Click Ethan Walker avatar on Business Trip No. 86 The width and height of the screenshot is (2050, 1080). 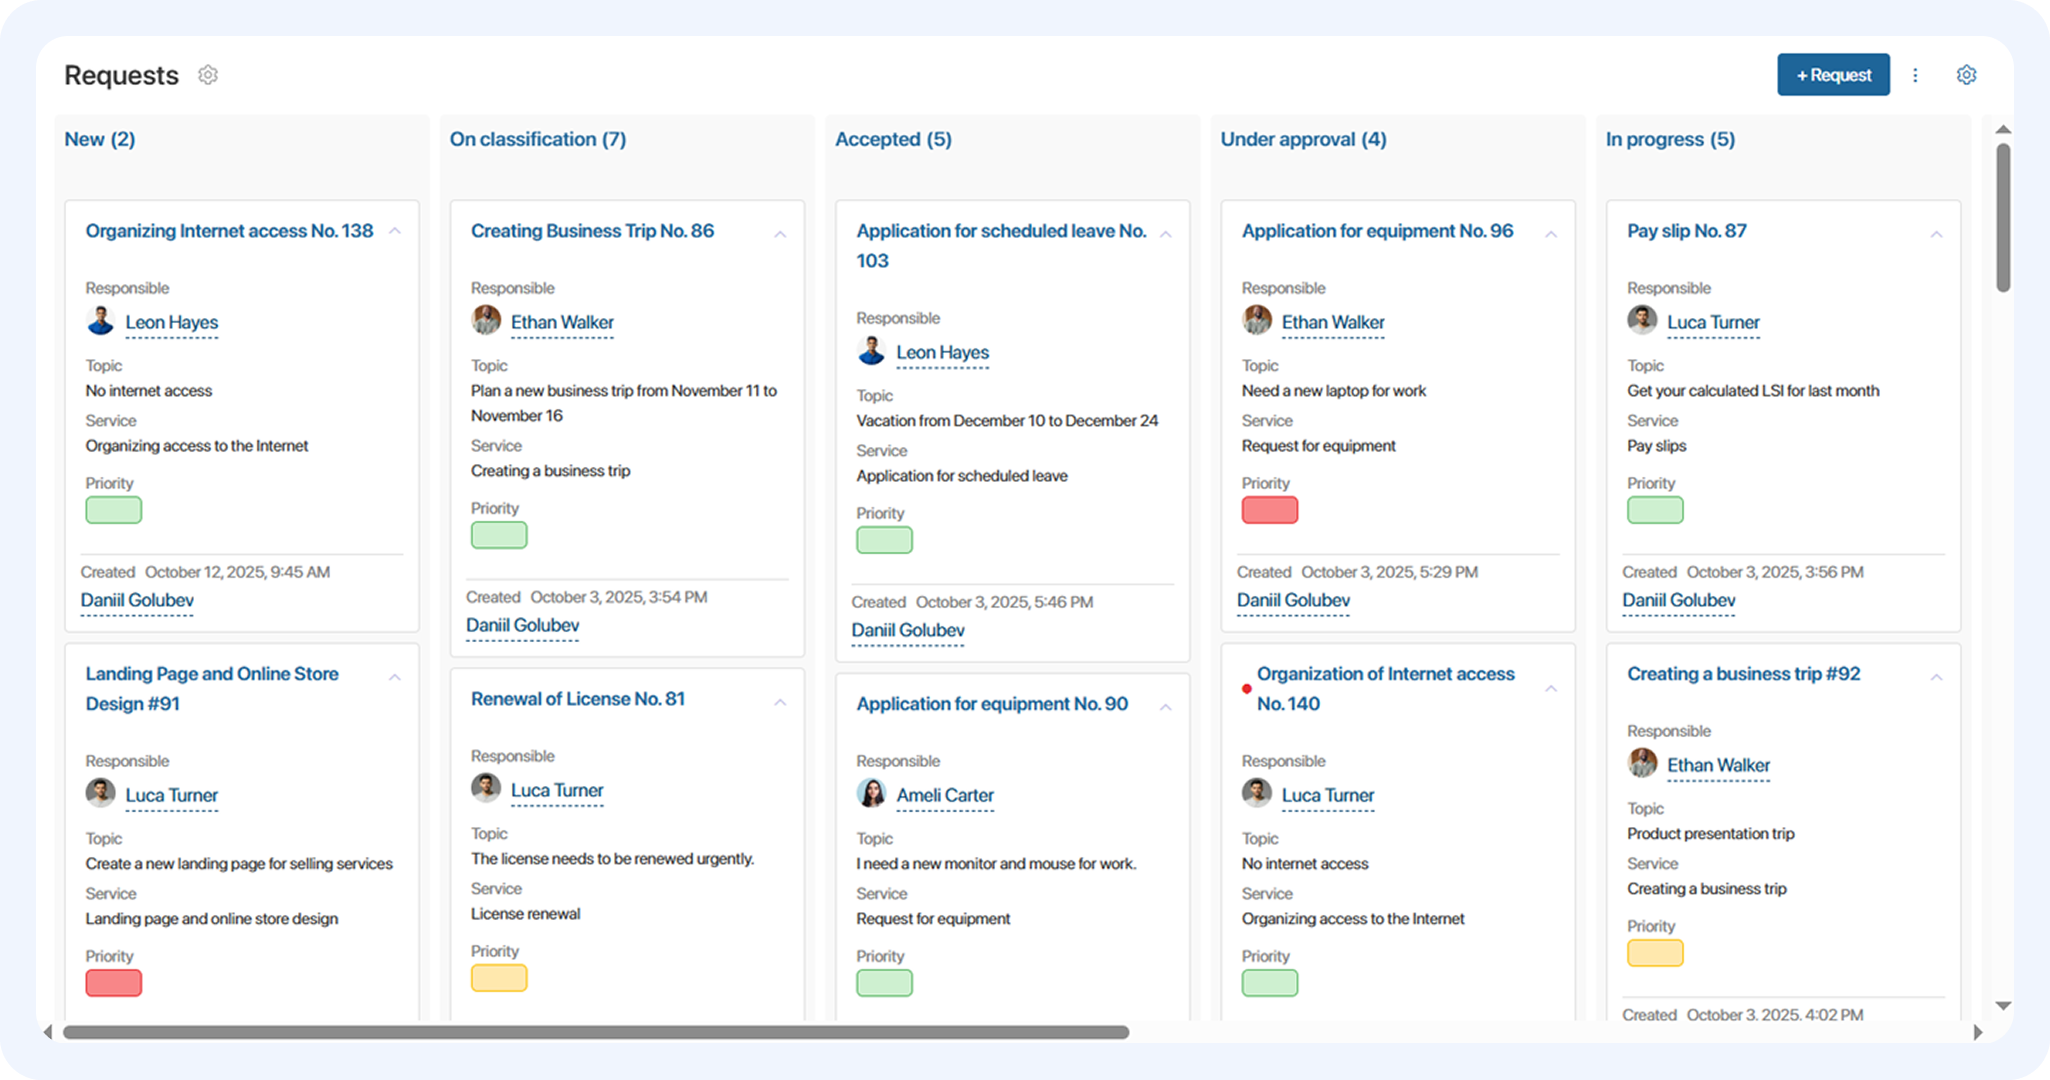[486, 321]
